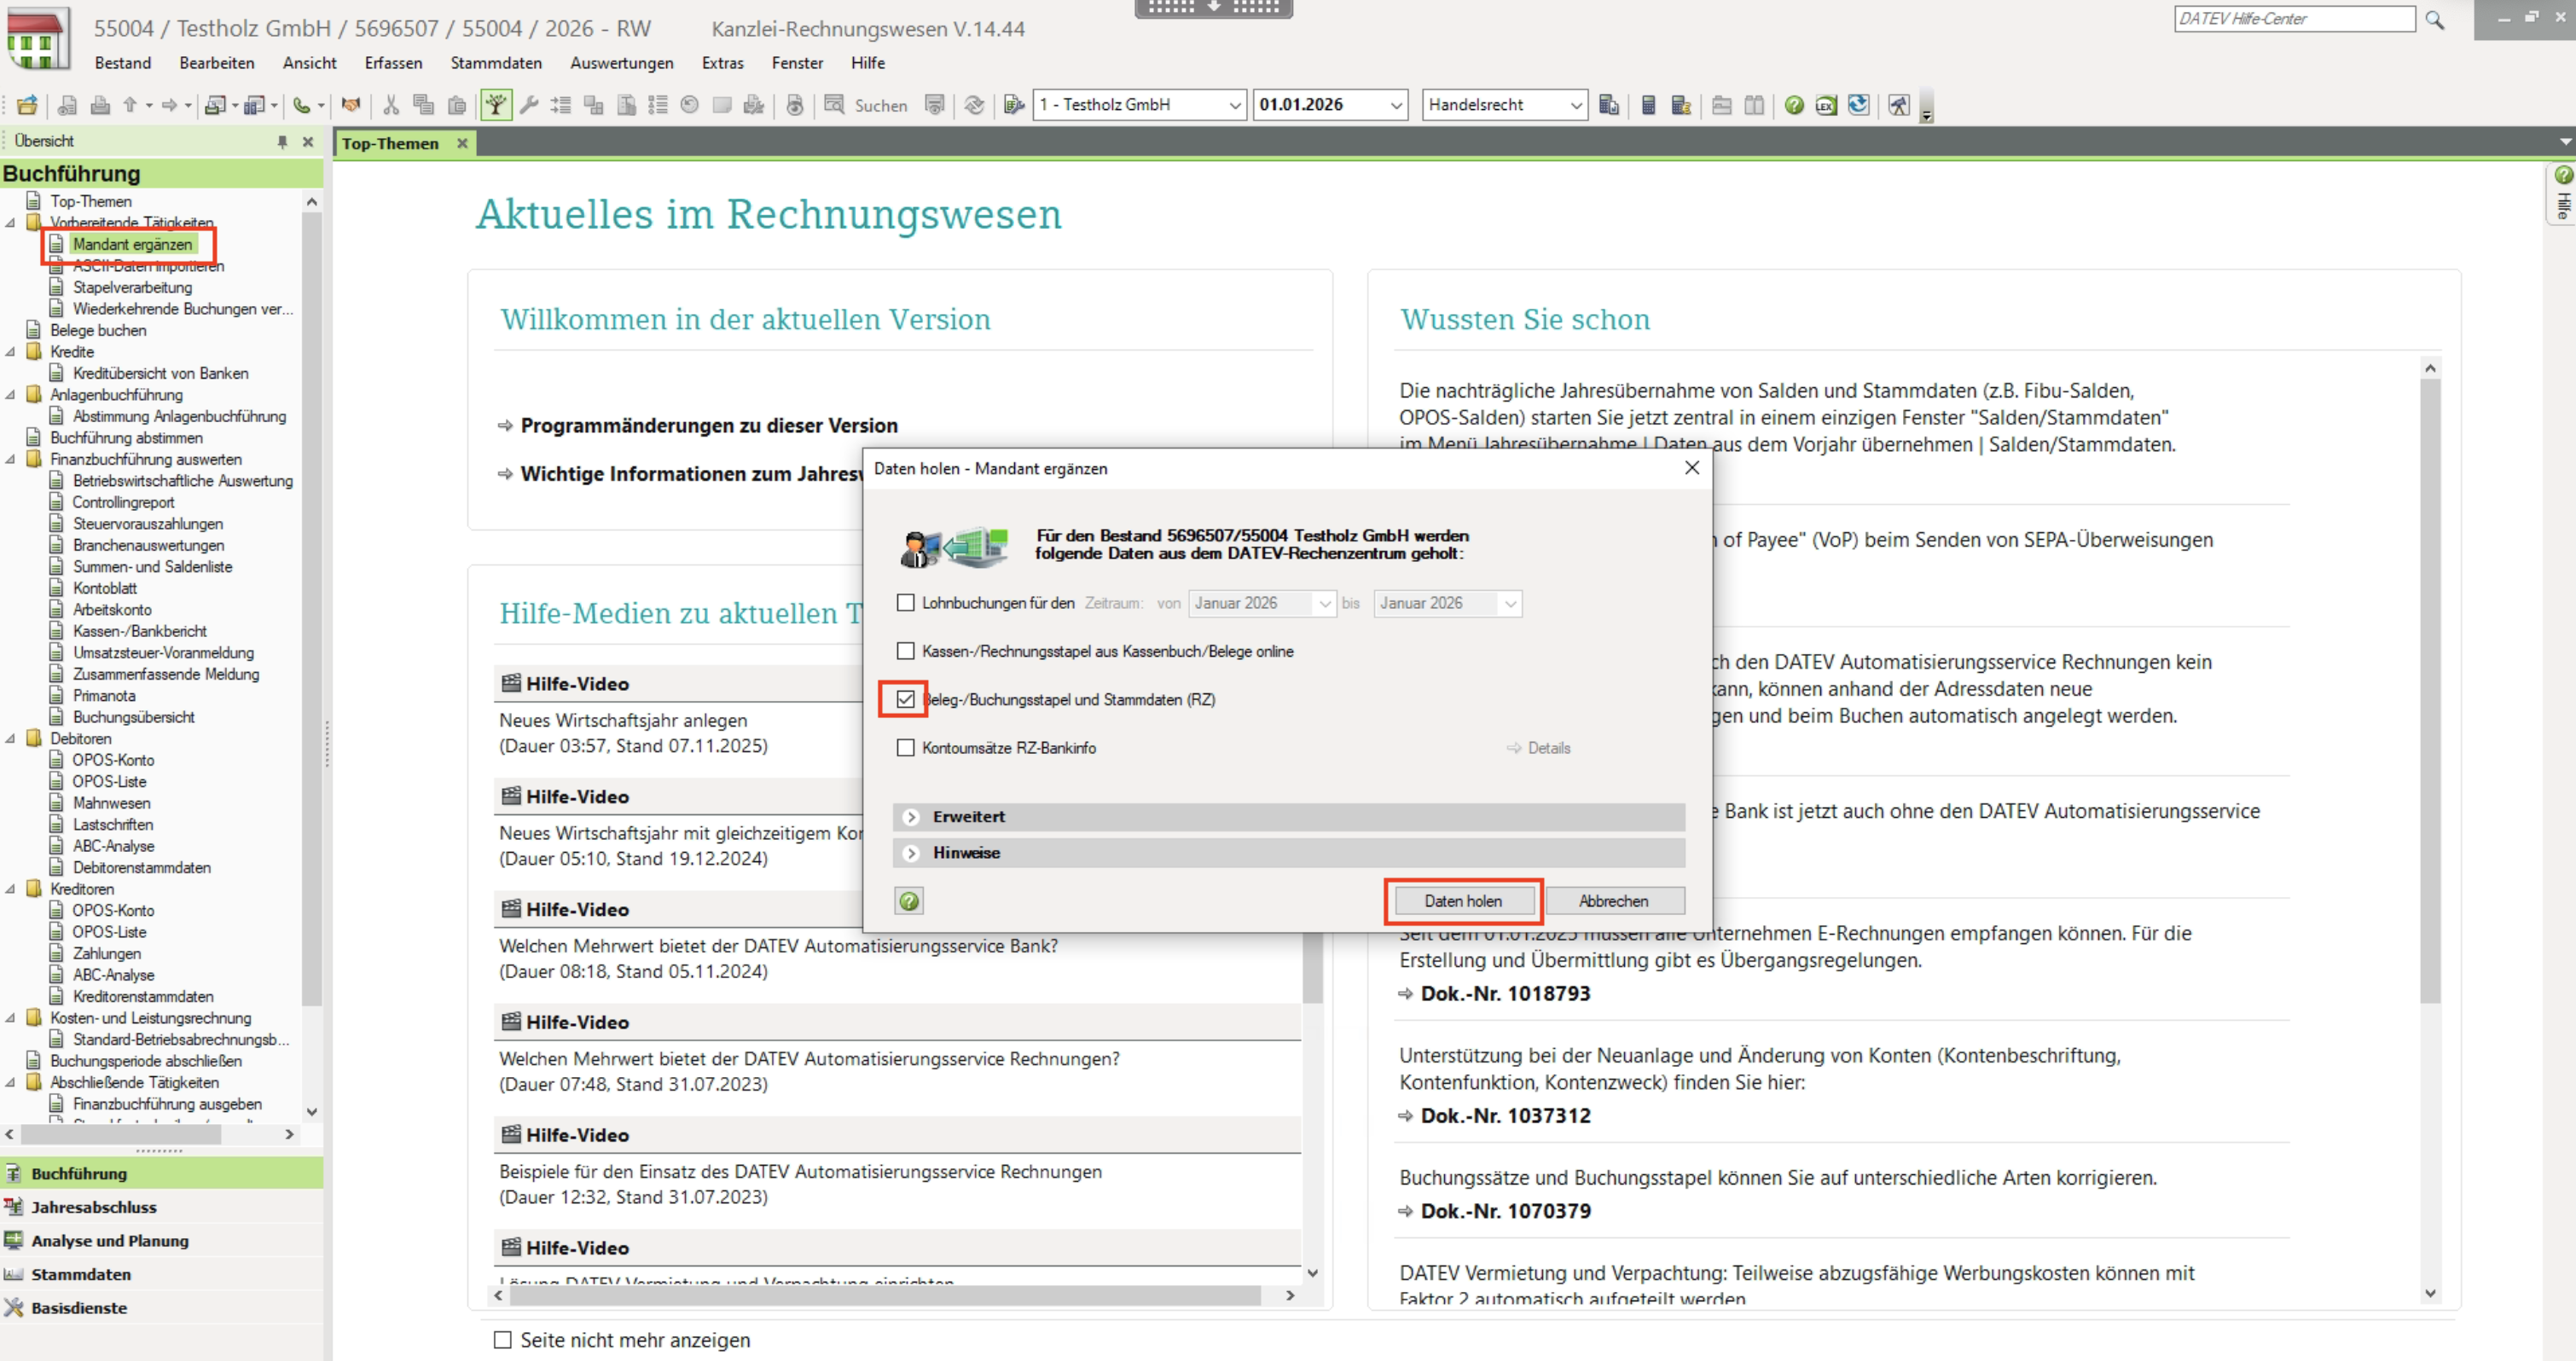Close the Daten holen dialog
The image size is (2576, 1361).
coord(1692,468)
